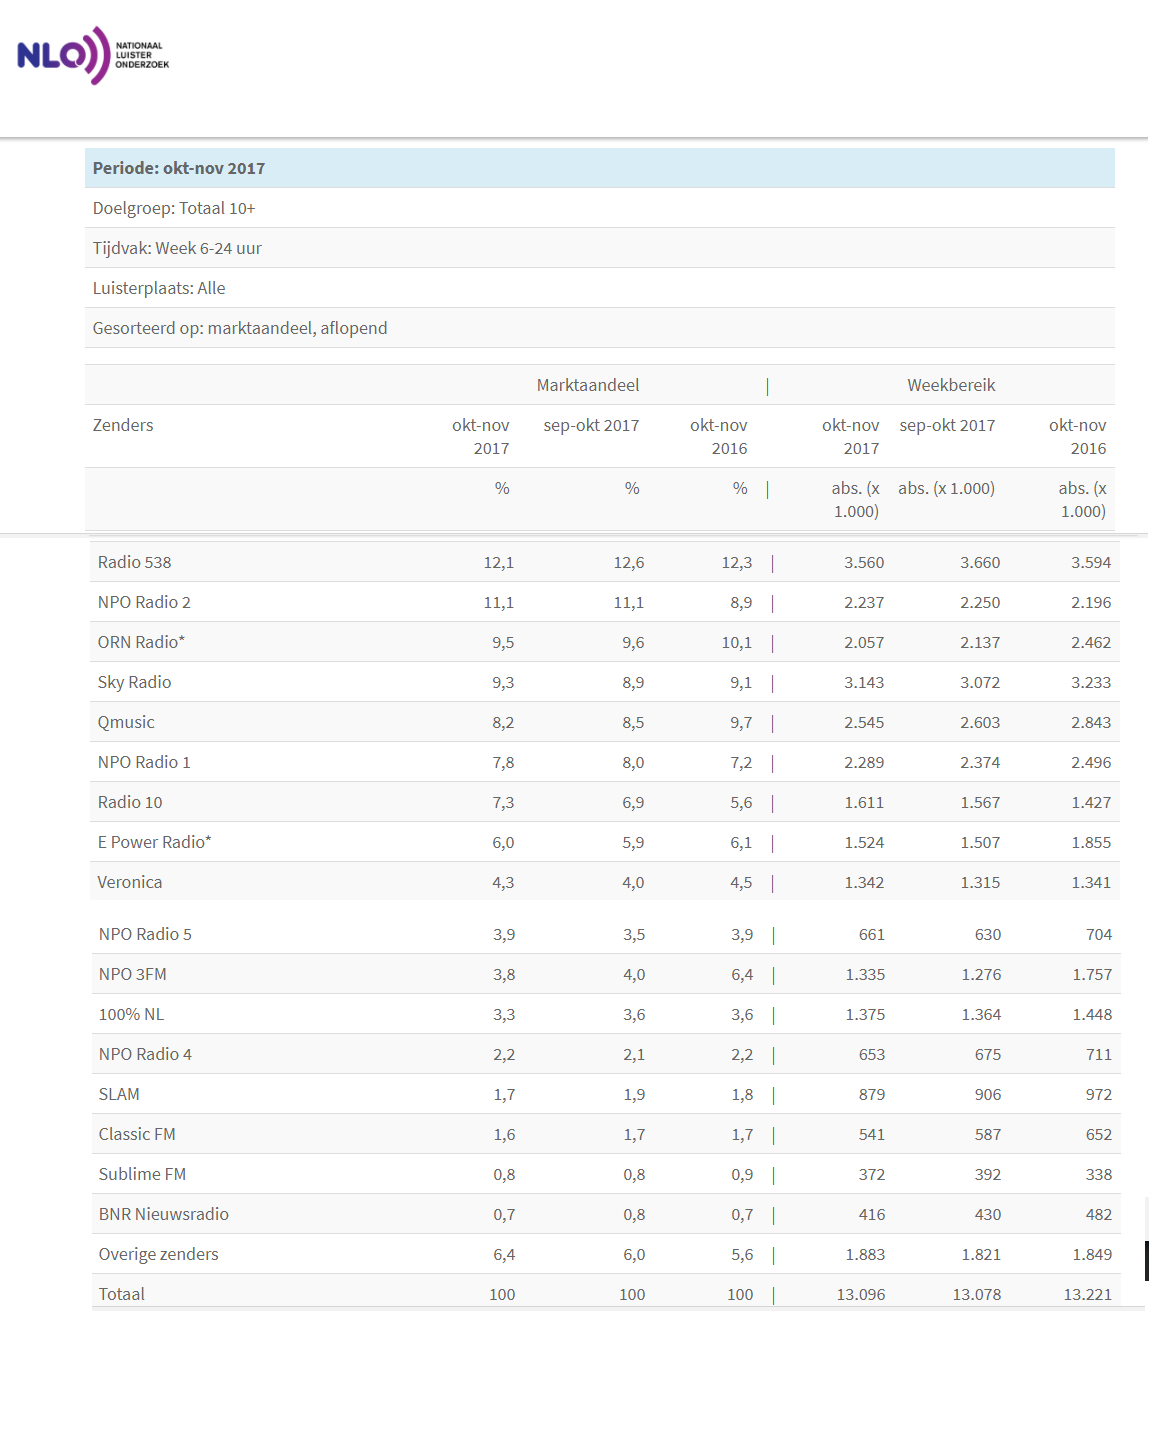Click NPO Radio 2 reach '2.237'
Image resolution: width=1168 pixels, height=1452 pixels.
(864, 602)
